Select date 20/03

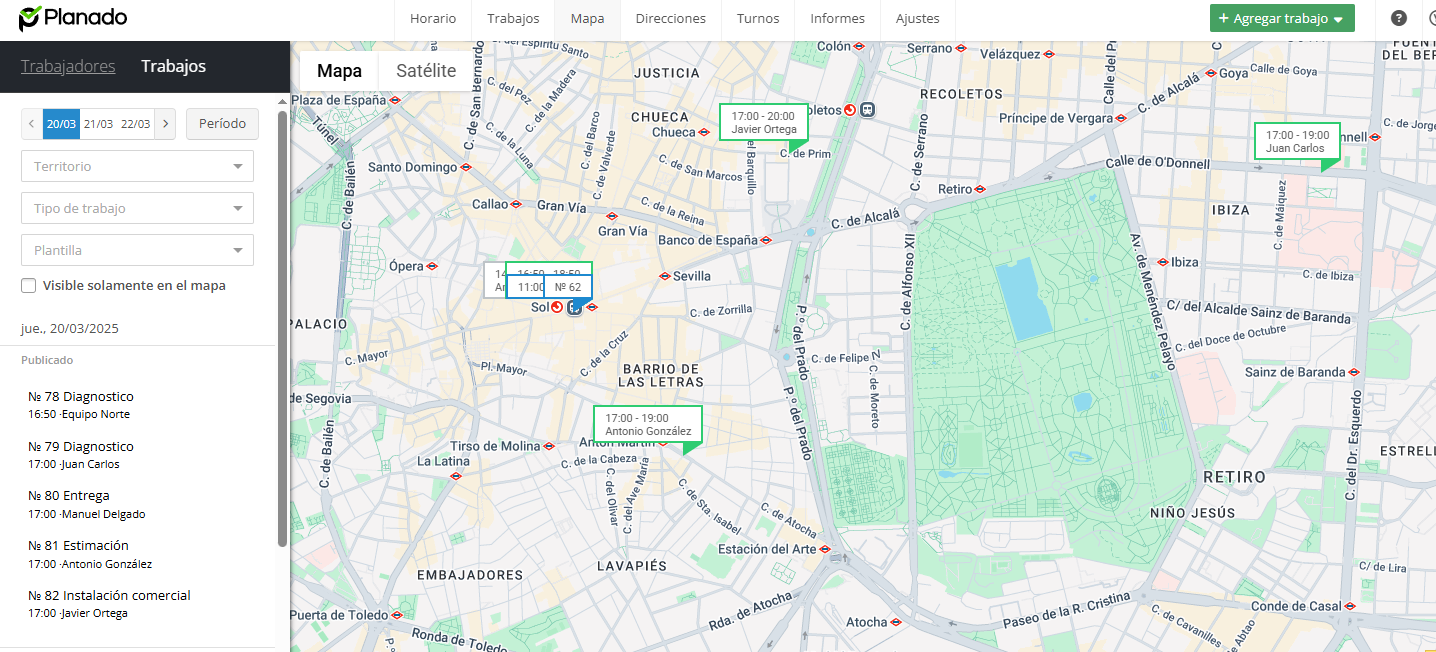[x=61, y=124]
